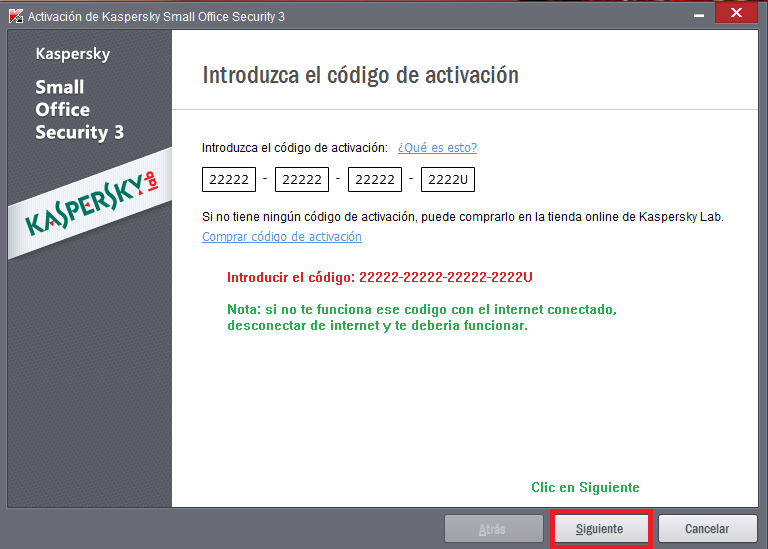Image resolution: width=768 pixels, height=549 pixels.
Task: Open the ¿Qué es esto? help link
Action: [437, 147]
